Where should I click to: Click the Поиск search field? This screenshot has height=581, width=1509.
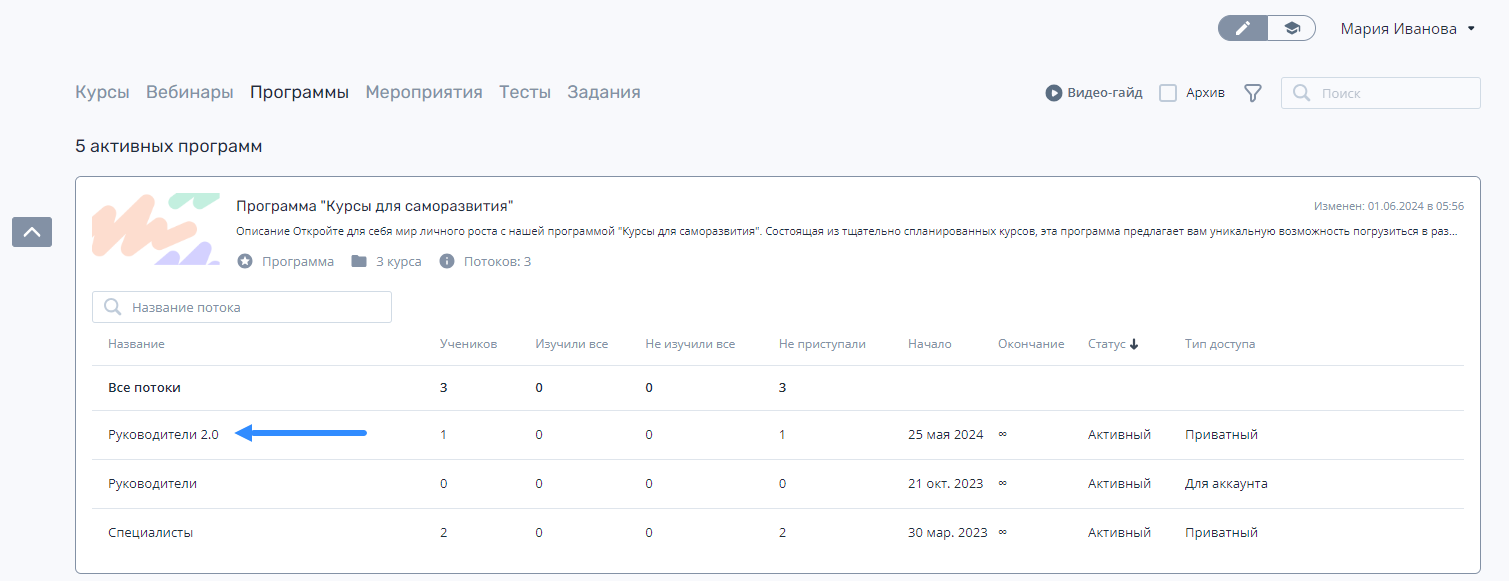coord(1380,93)
